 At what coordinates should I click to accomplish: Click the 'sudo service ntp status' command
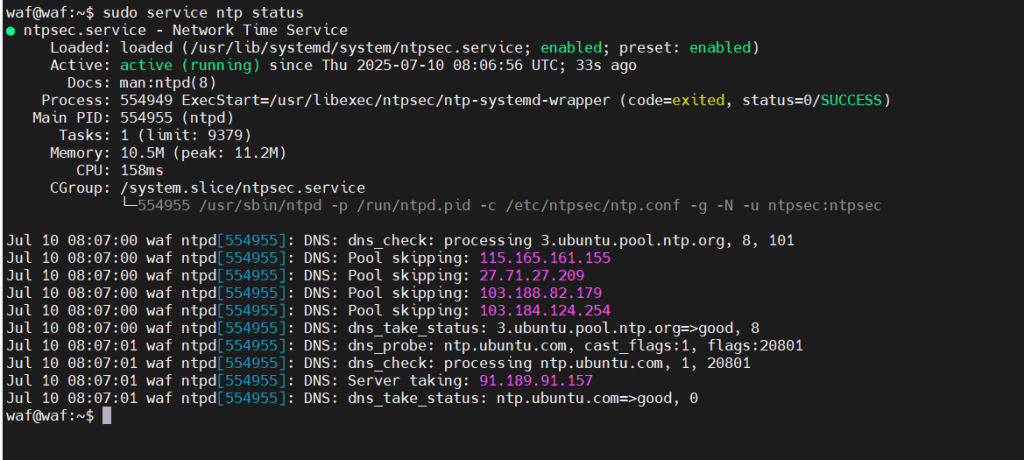(203, 12)
